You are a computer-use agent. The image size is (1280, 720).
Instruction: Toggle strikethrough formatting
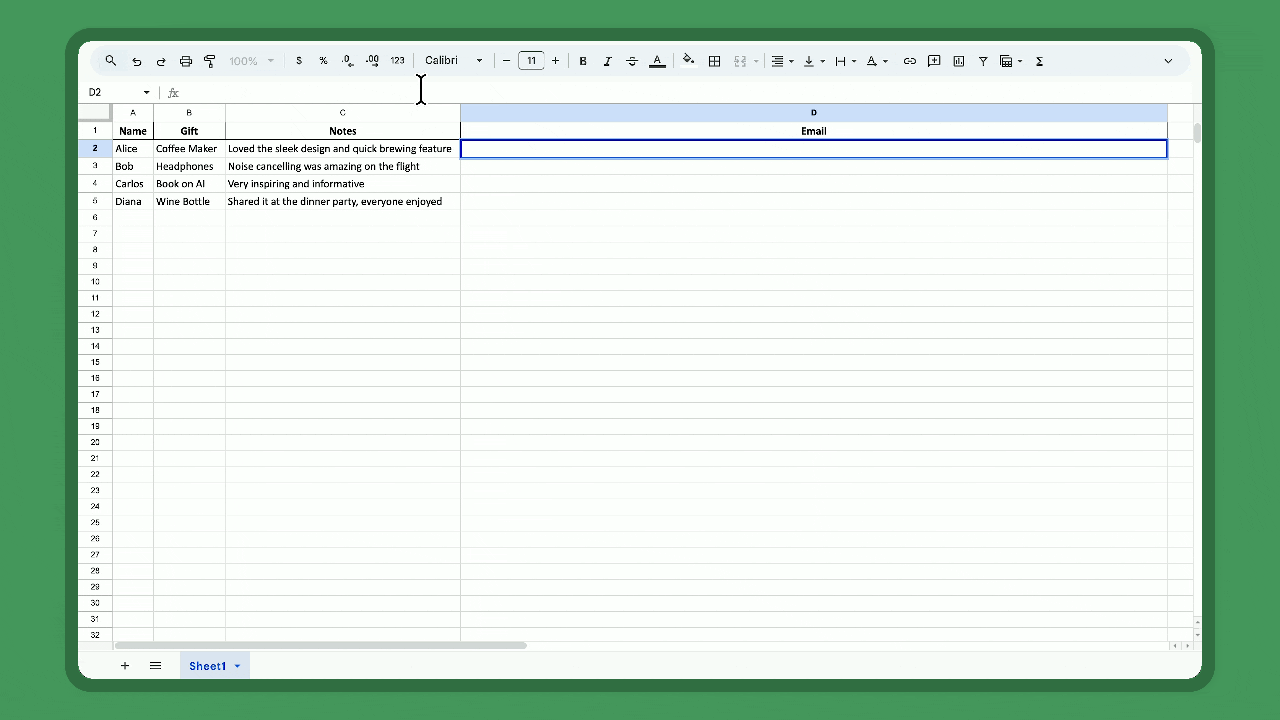tap(632, 61)
